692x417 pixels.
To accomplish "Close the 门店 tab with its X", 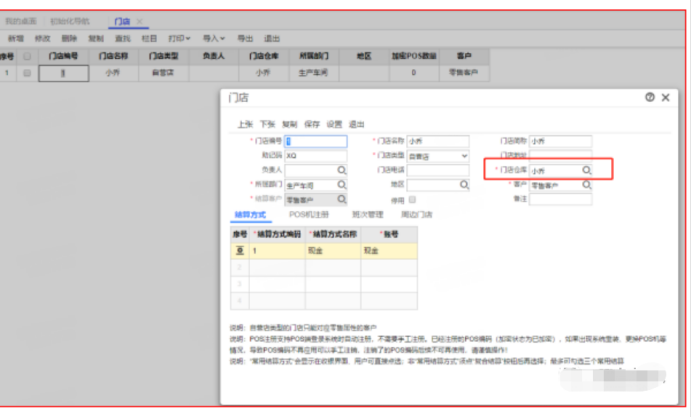I will (139, 21).
